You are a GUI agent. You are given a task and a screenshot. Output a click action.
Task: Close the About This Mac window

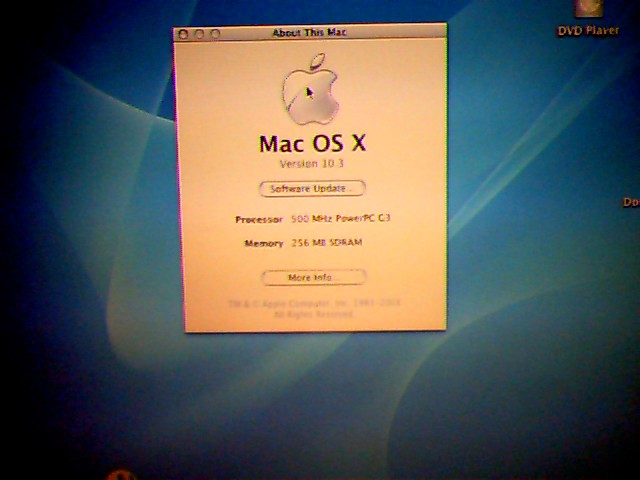183,35
